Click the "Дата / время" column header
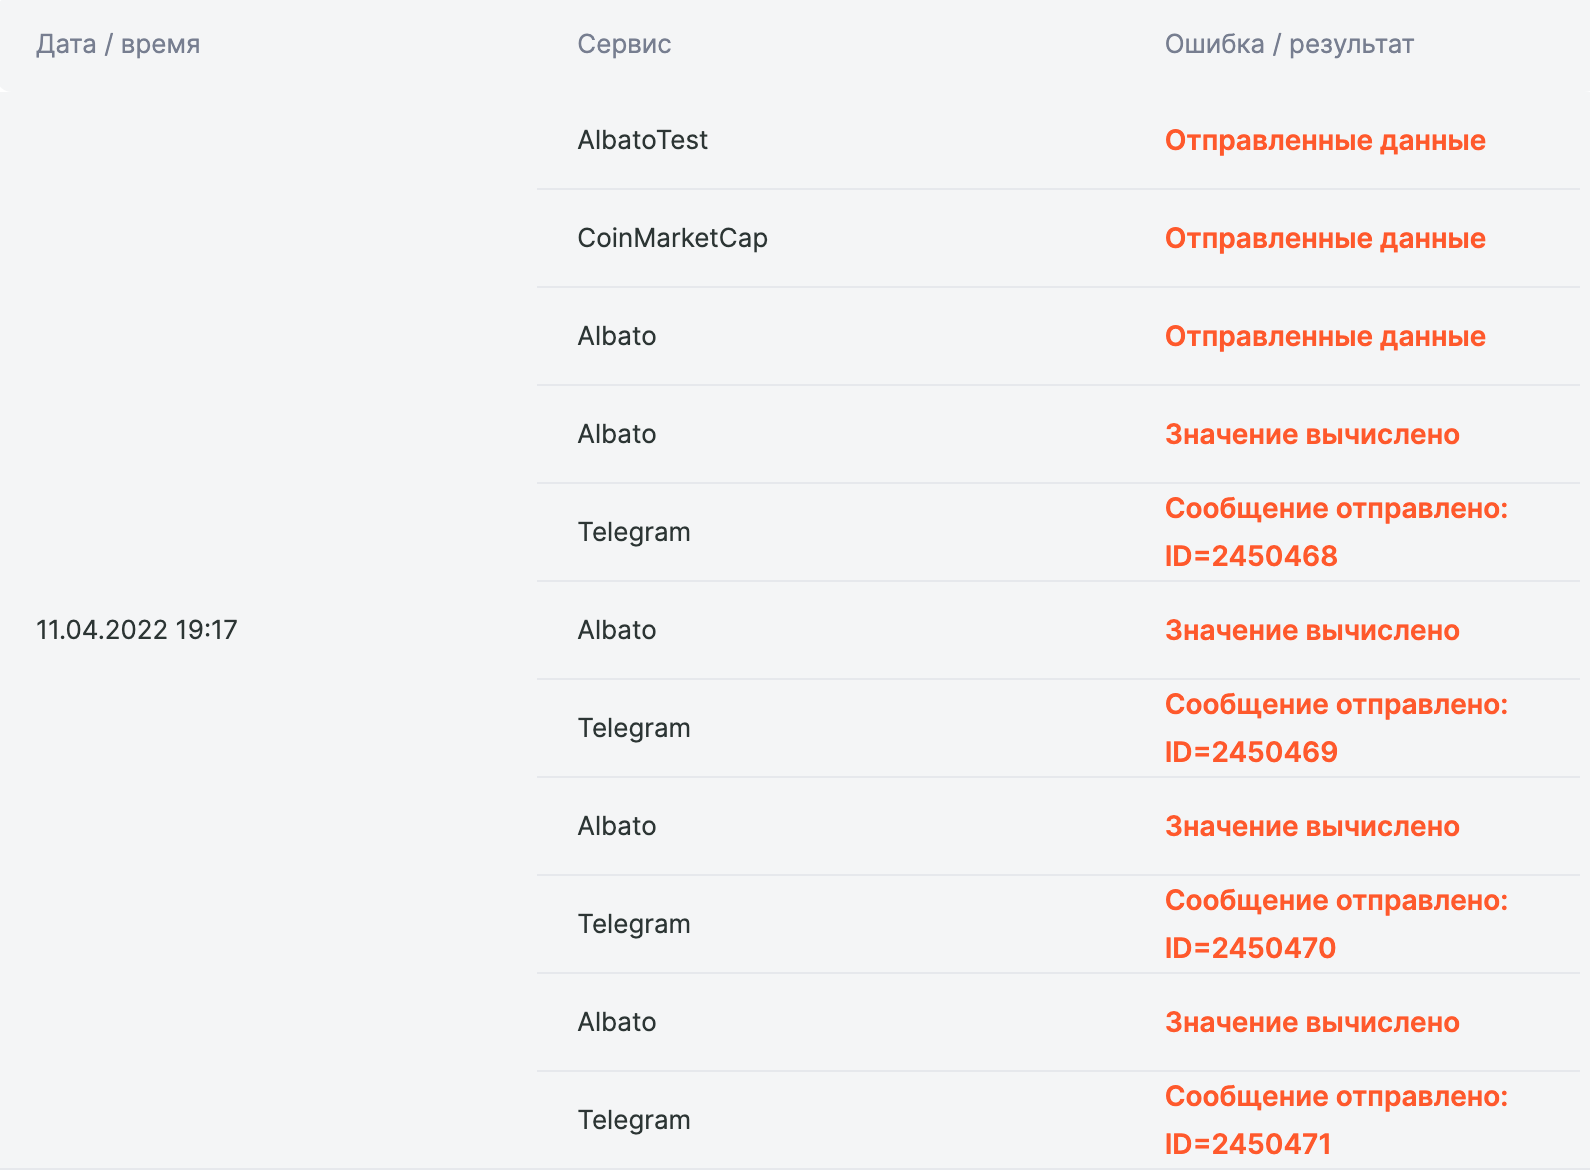The width and height of the screenshot is (1590, 1172). click(118, 44)
